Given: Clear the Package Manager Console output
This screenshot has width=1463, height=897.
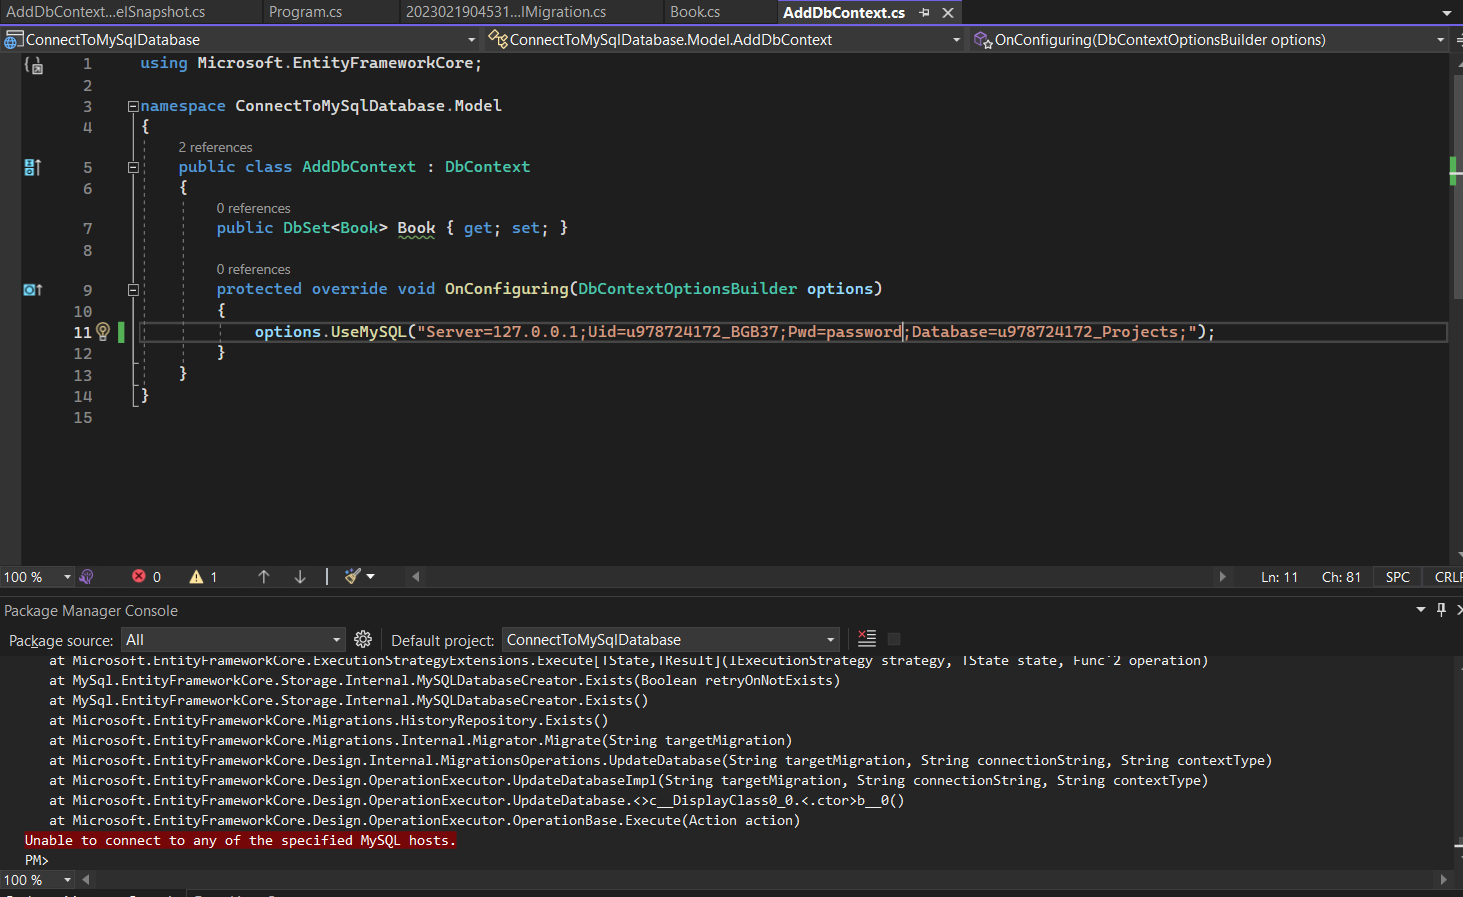Looking at the screenshot, I should tap(866, 638).
